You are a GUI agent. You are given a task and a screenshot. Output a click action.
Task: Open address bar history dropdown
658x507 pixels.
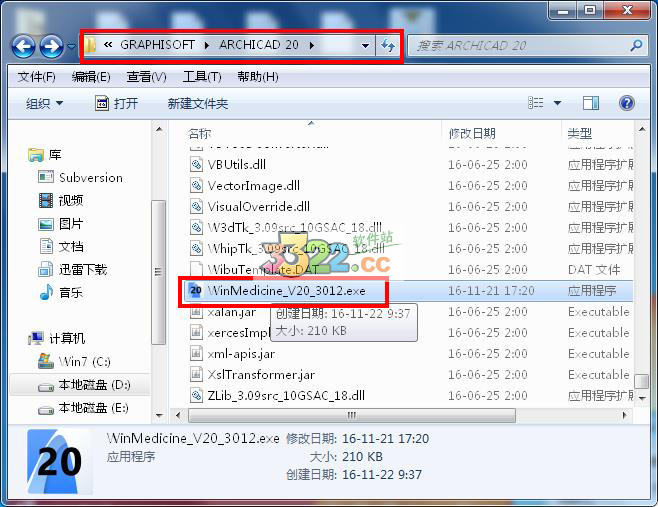tap(366, 45)
